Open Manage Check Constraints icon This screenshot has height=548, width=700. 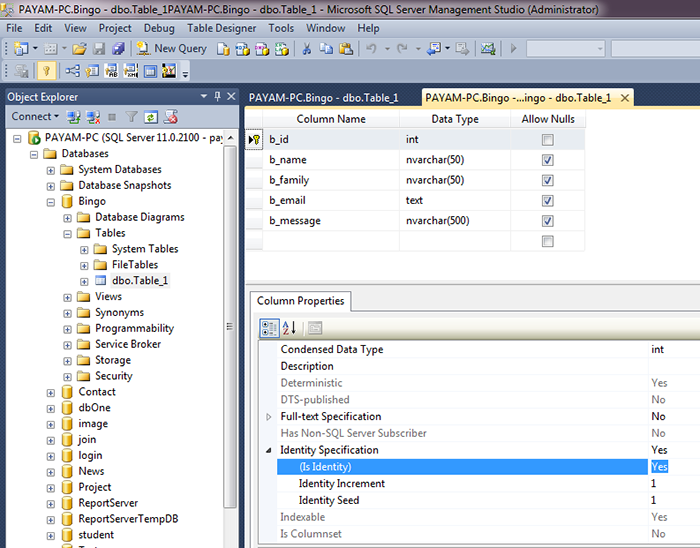(x=150, y=71)
